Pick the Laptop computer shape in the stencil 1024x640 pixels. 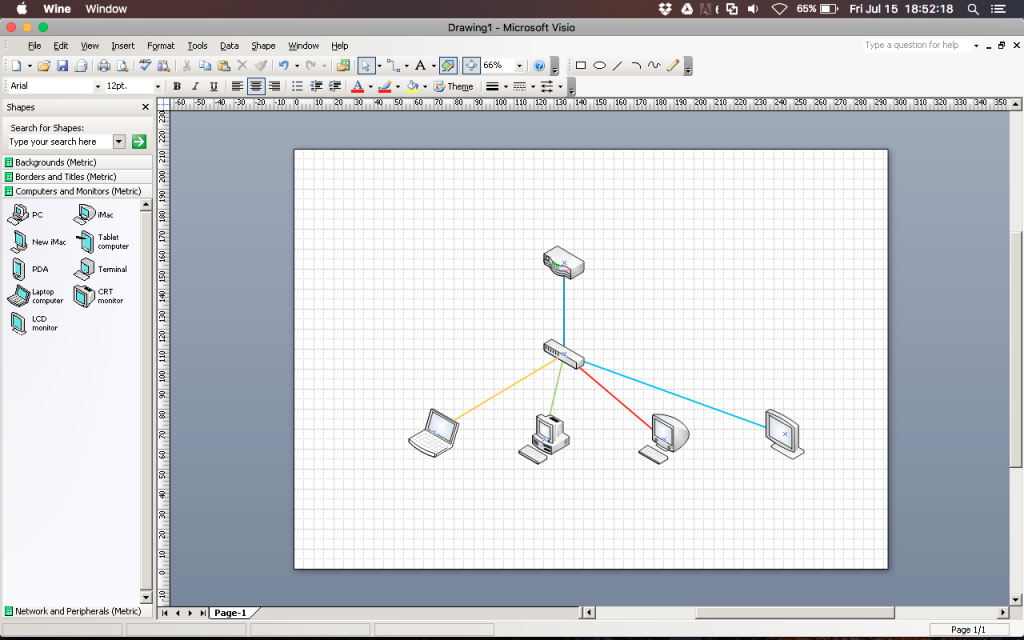pyautogui.click(x=37, y=296)
